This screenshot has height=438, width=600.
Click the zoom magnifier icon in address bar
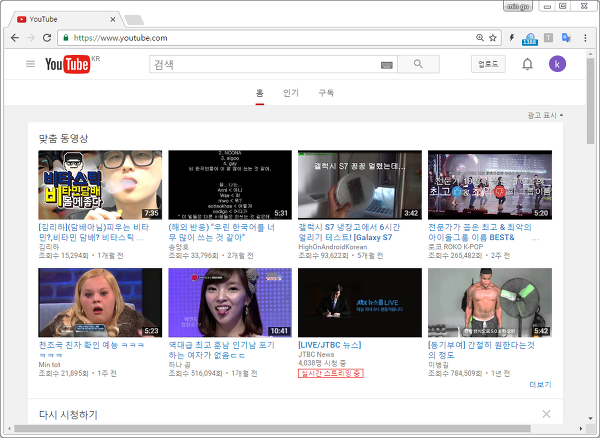coord(480,37)
